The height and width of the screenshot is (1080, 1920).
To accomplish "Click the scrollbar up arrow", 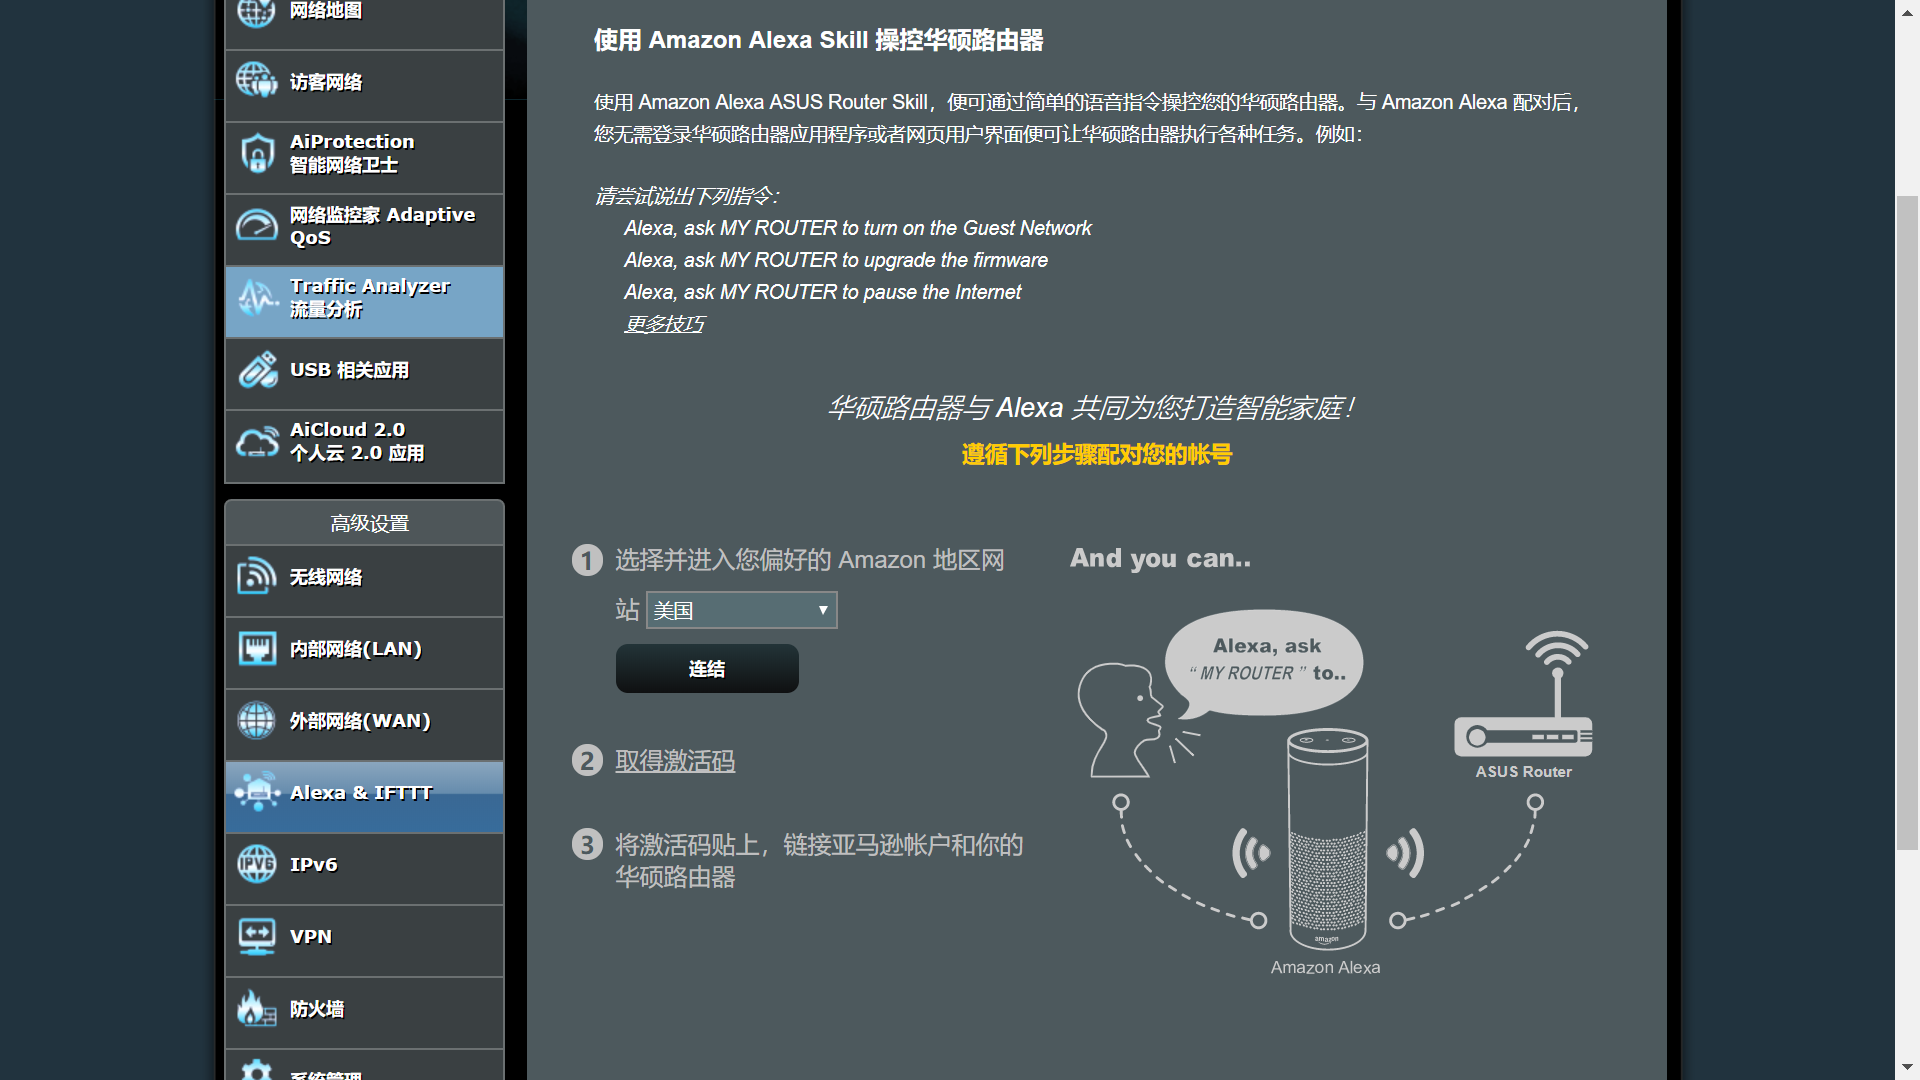I will click(x=1907, y=11).
